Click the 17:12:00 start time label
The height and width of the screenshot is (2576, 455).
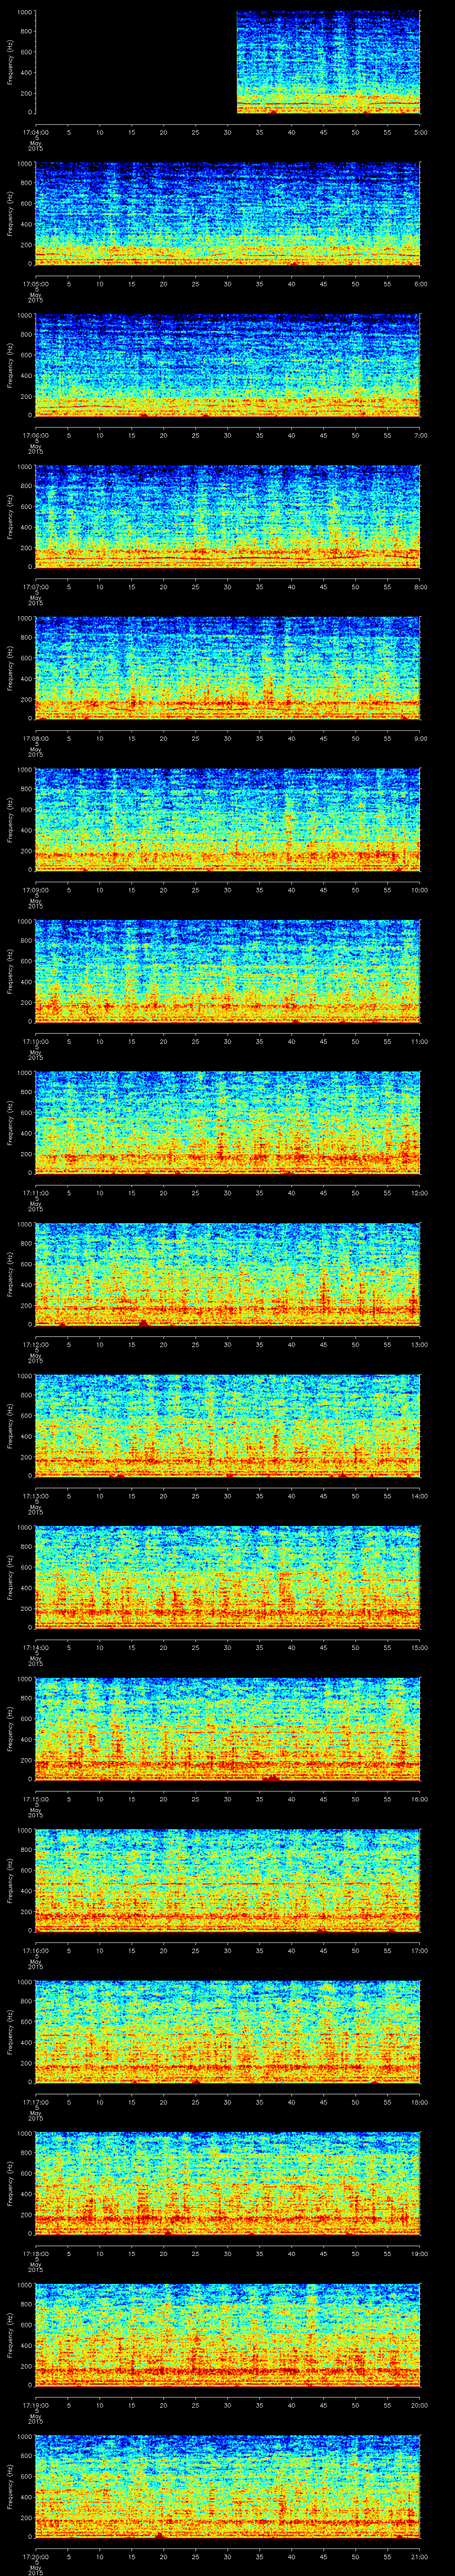(x=35, y=1344)
